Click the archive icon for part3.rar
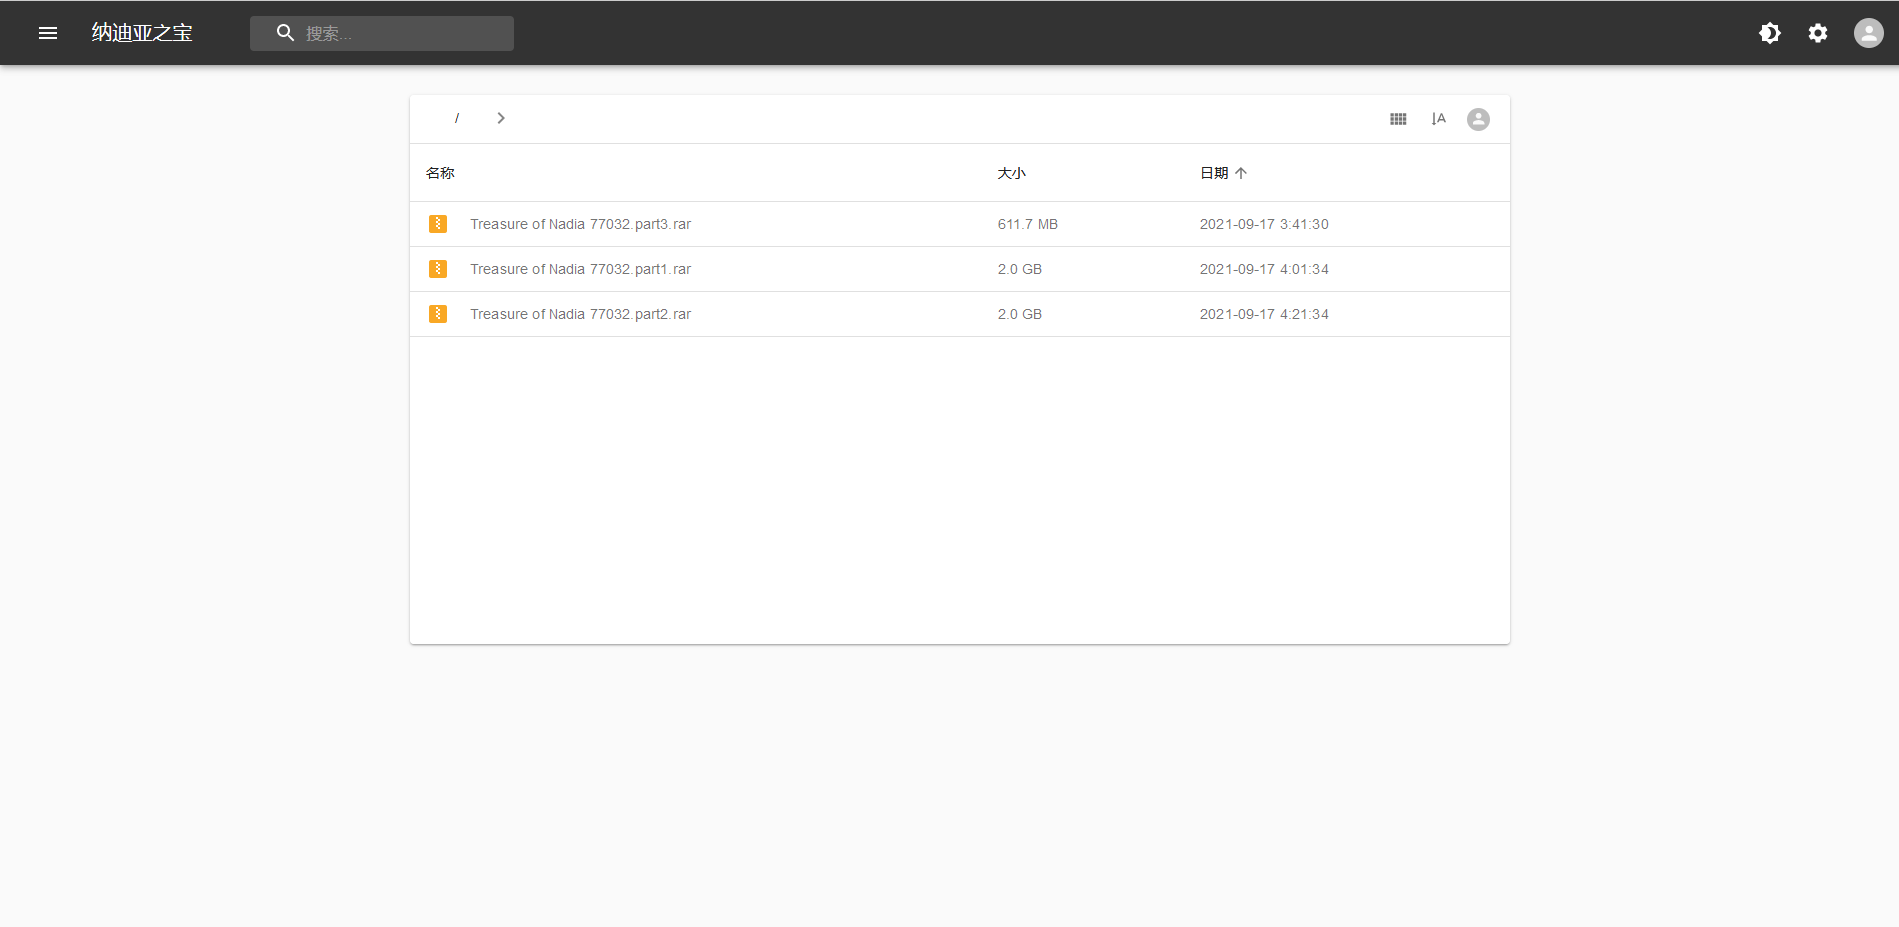The width and height of the screenshot is (1899, 927). click(x=438, y=224)
